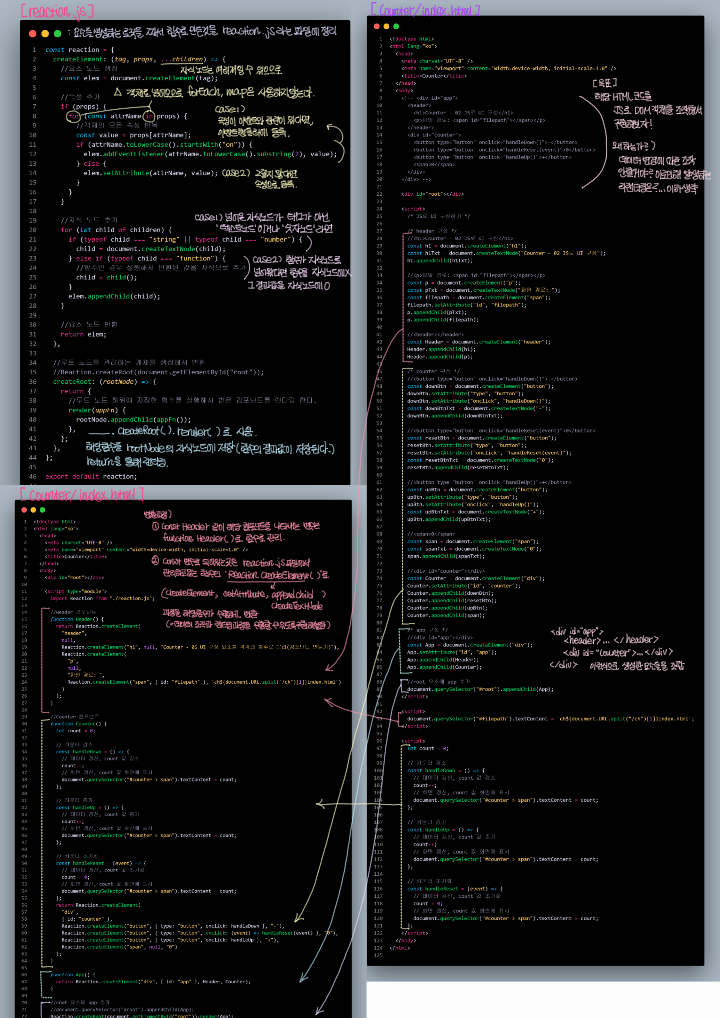The image size is (720, 1018).
Task: Click the "return elem;" line
Action: [x=83, y=334]
